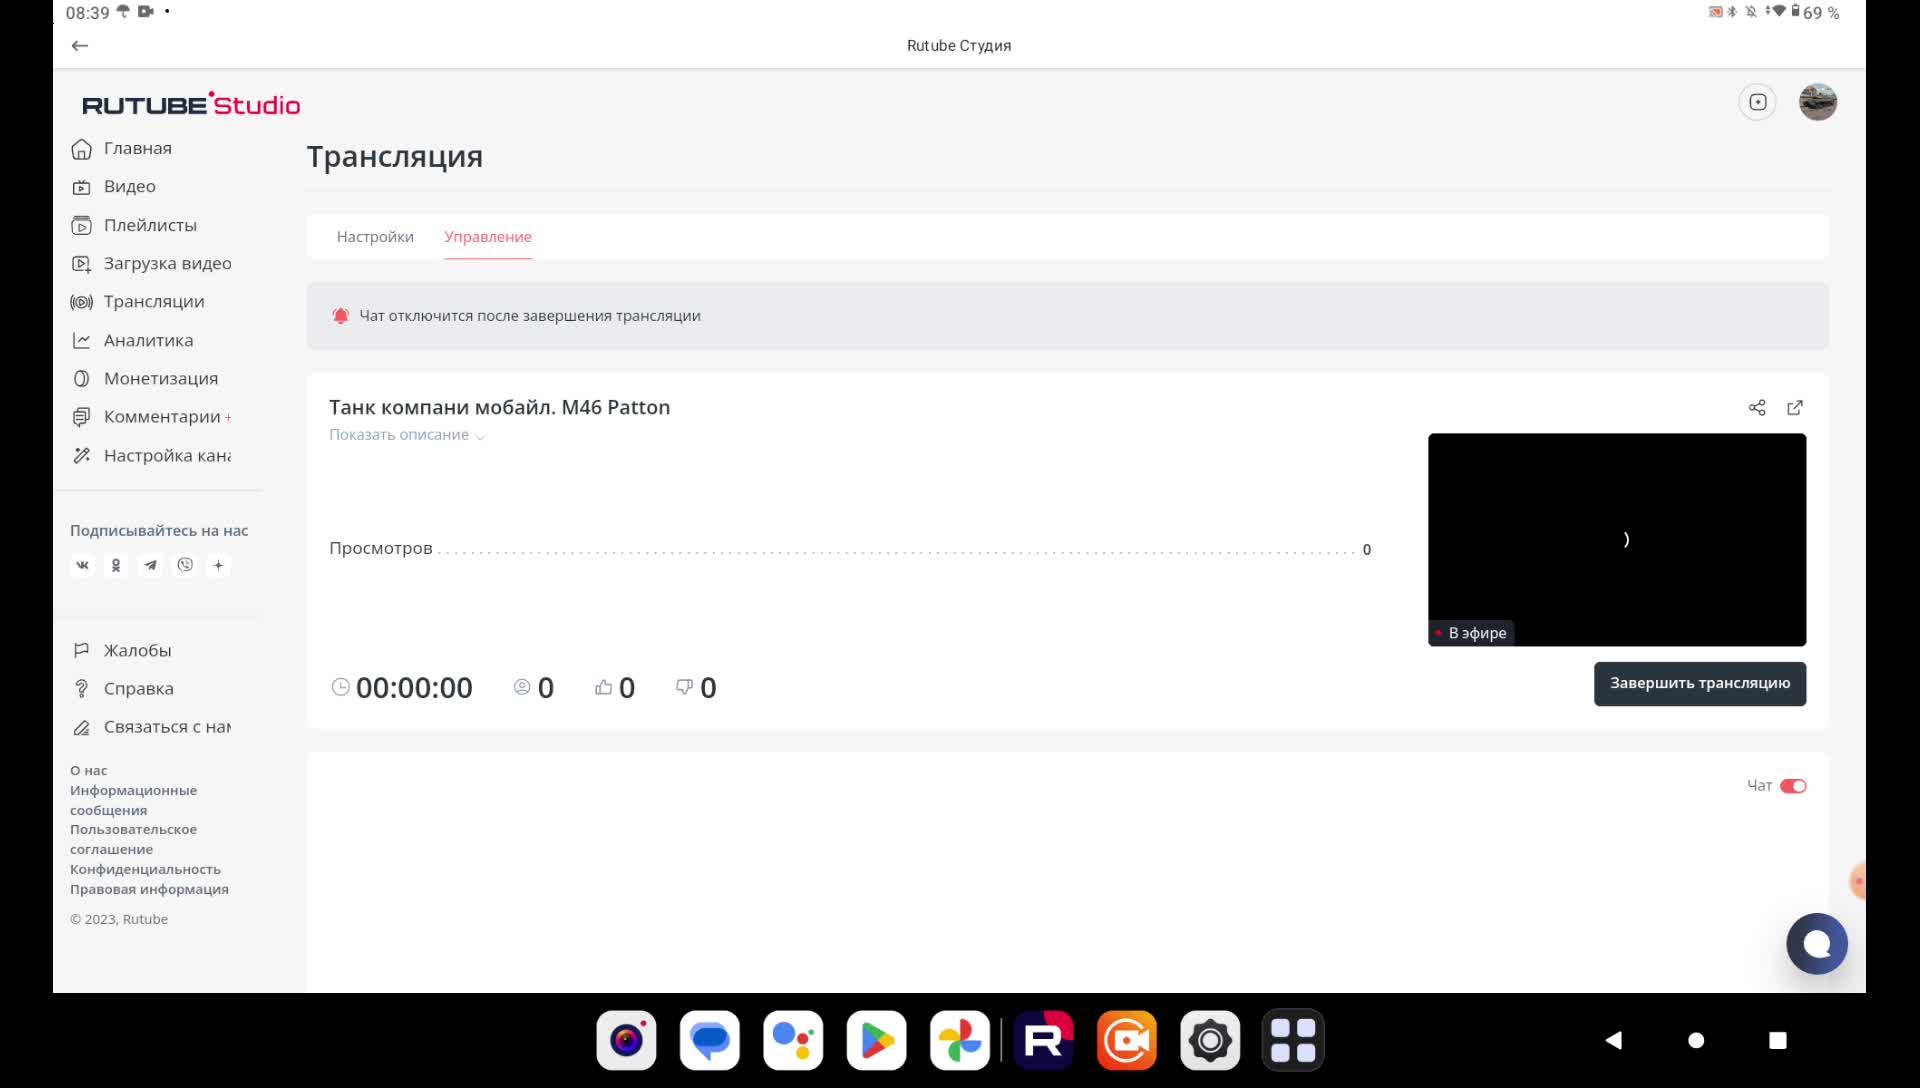Click the Odnoklassniki social icon
The height and width of the screenshot is (1088, 1920).
coord(116,566)
